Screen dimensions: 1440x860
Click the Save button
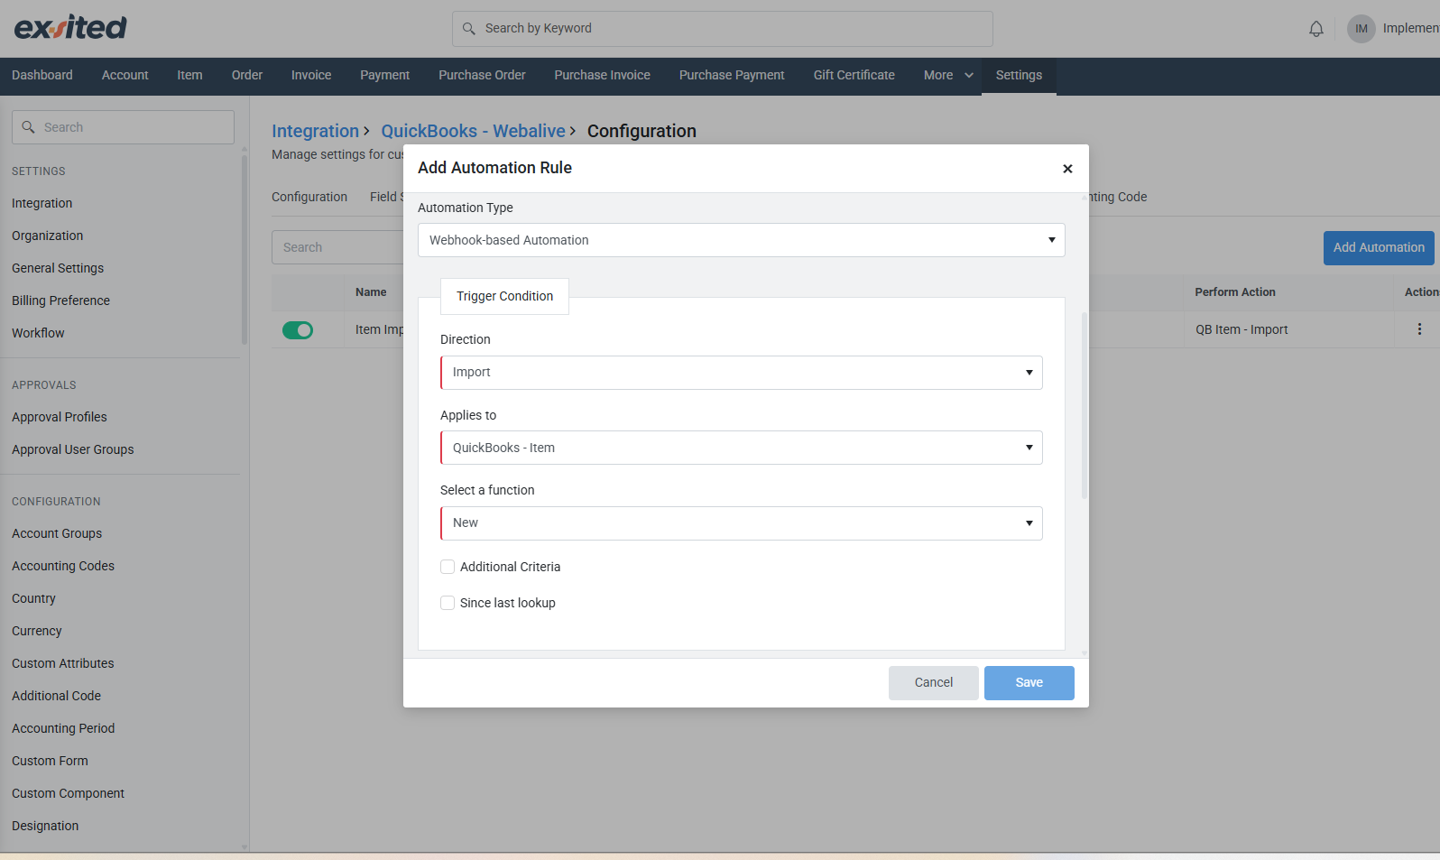(x=1029, y=683)
